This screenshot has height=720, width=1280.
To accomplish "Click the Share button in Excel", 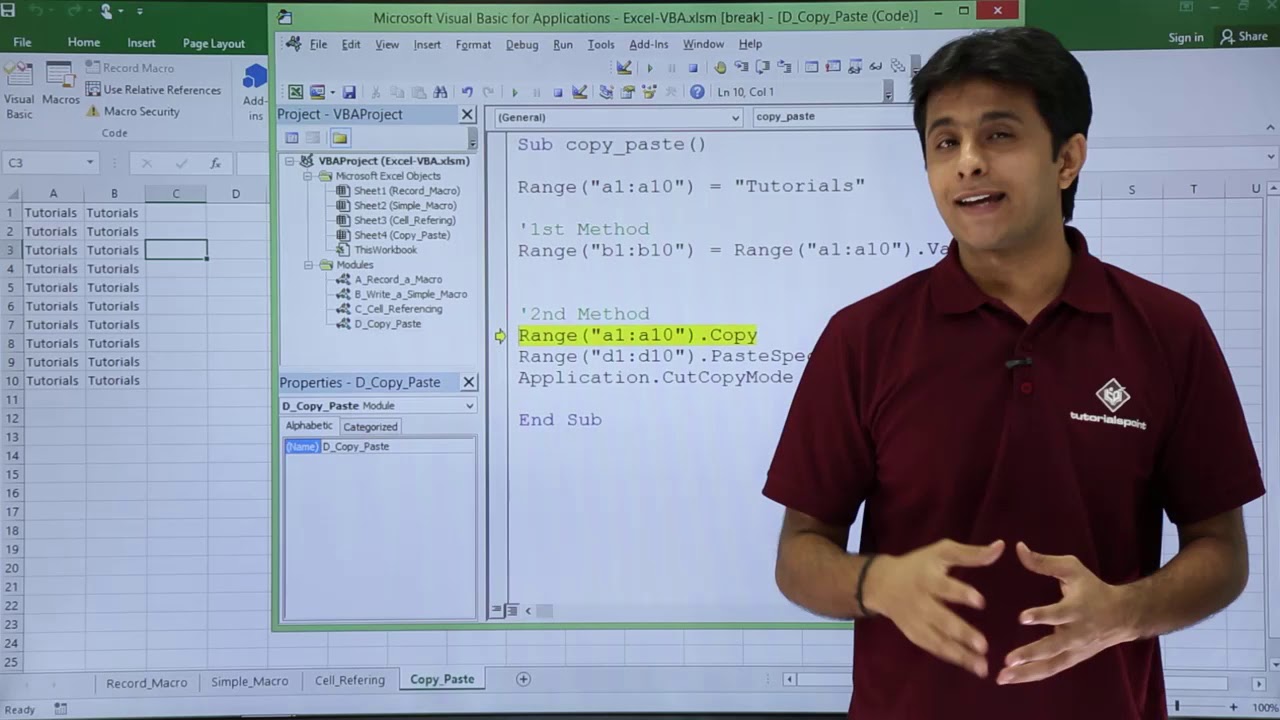I will [1244, 37].
